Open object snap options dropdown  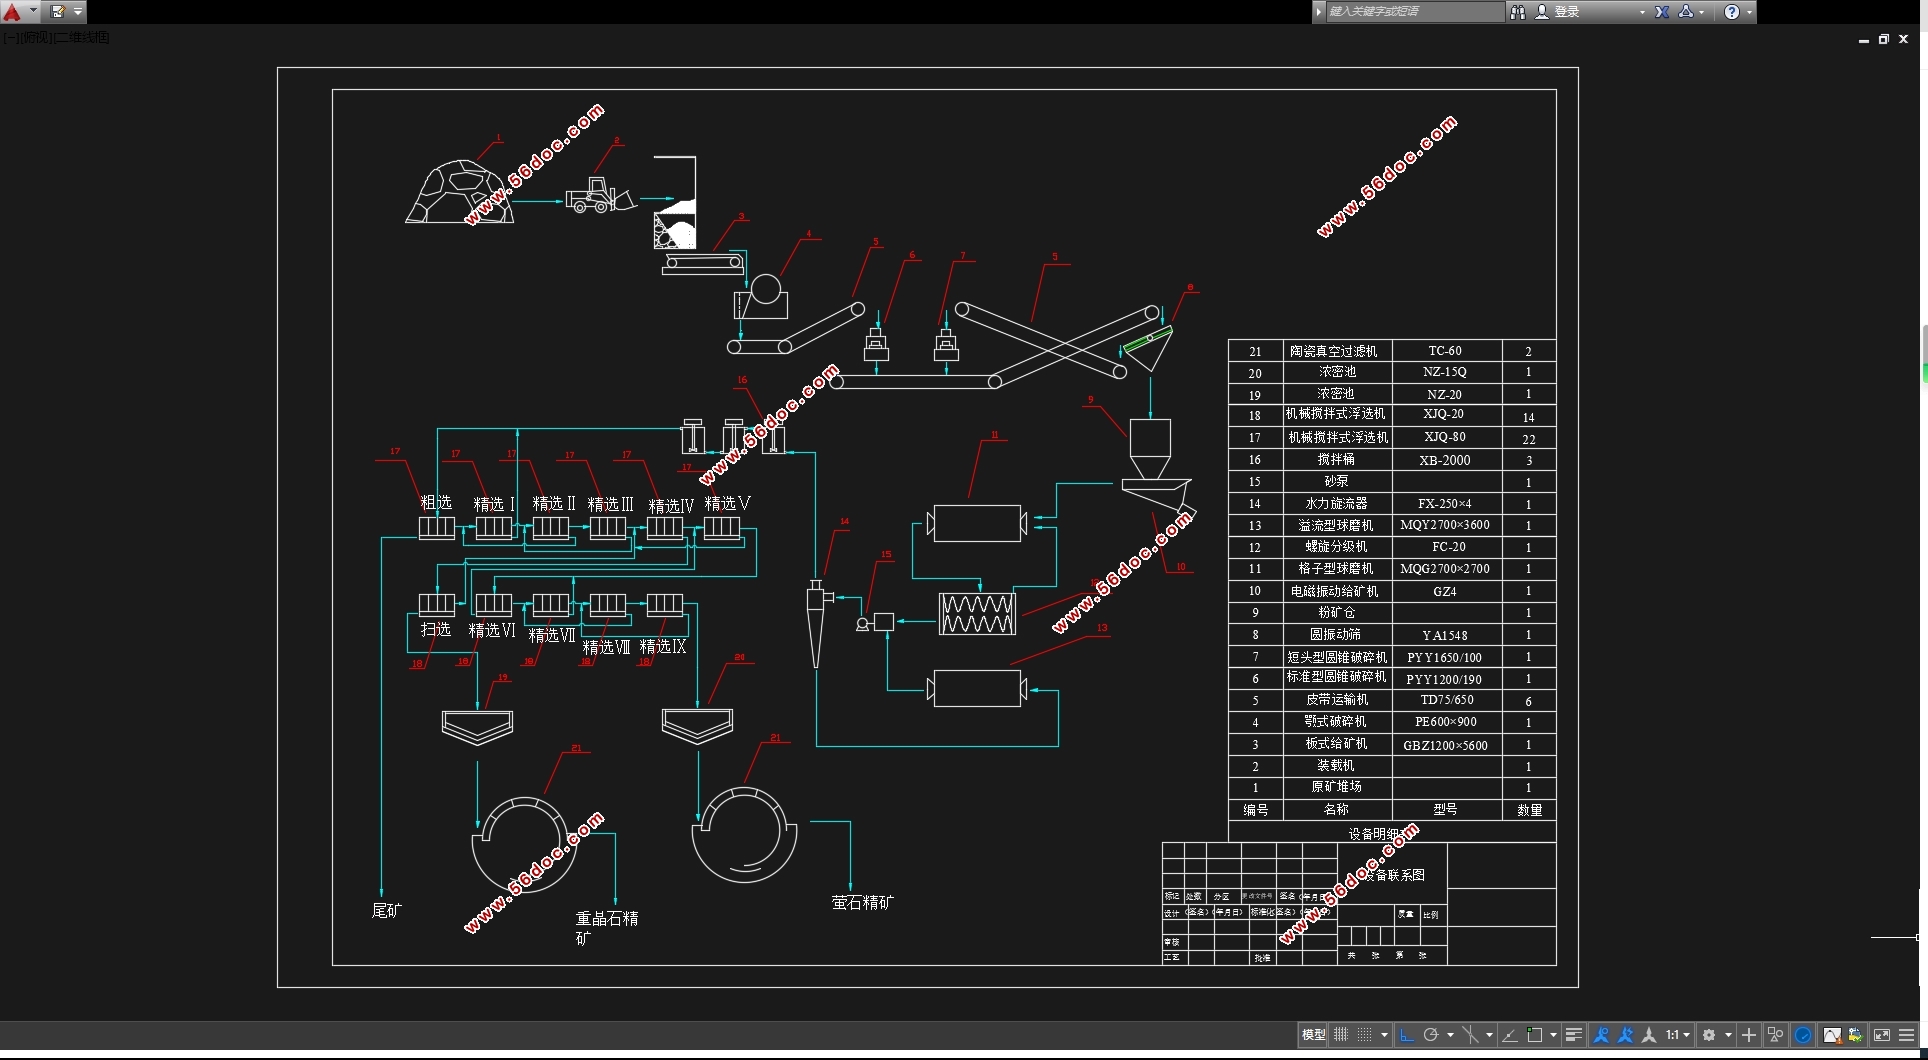pos(1553,1035)
